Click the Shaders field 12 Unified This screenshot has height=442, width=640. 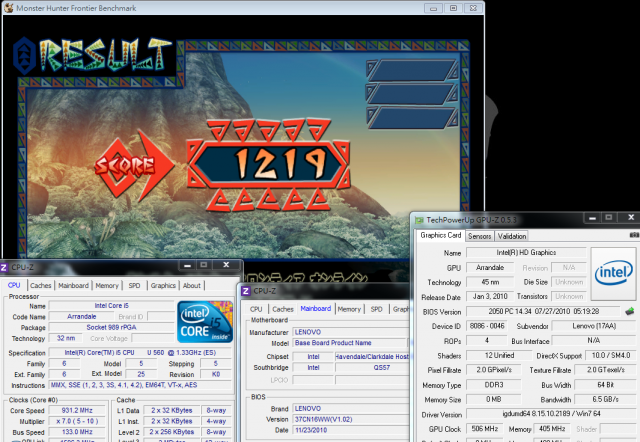pos(500,355)
